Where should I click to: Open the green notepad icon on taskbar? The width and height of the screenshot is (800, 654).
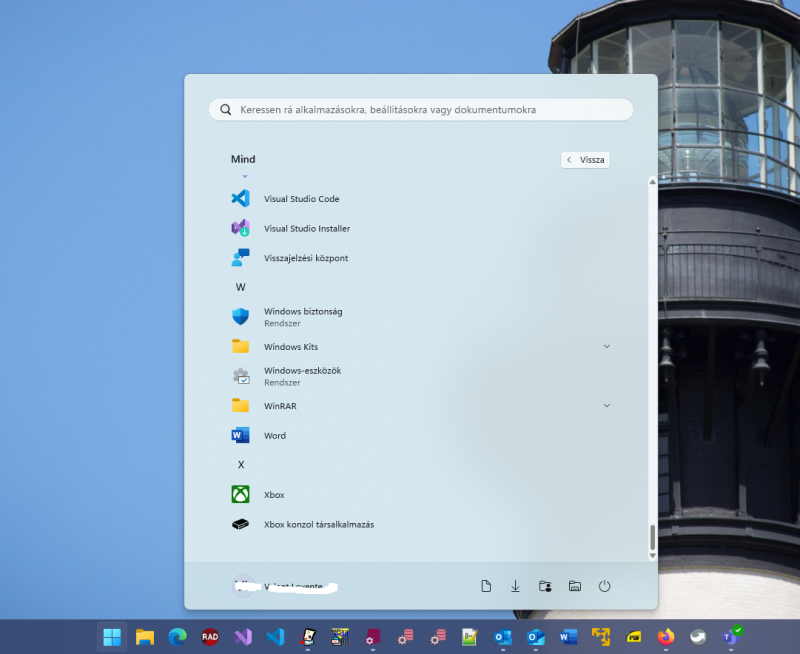tap(470, 637)
